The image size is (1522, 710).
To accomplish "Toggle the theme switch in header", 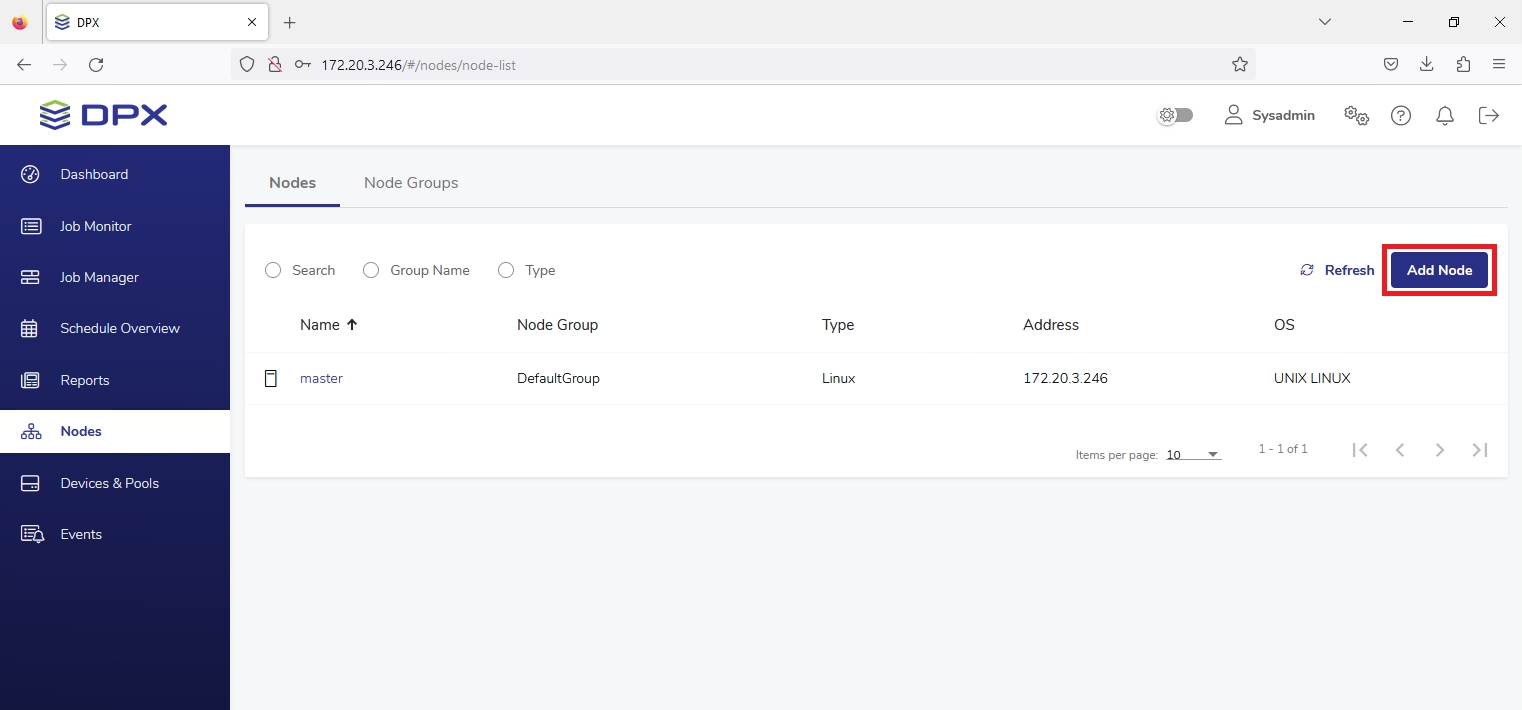I will coord(1175,115).
